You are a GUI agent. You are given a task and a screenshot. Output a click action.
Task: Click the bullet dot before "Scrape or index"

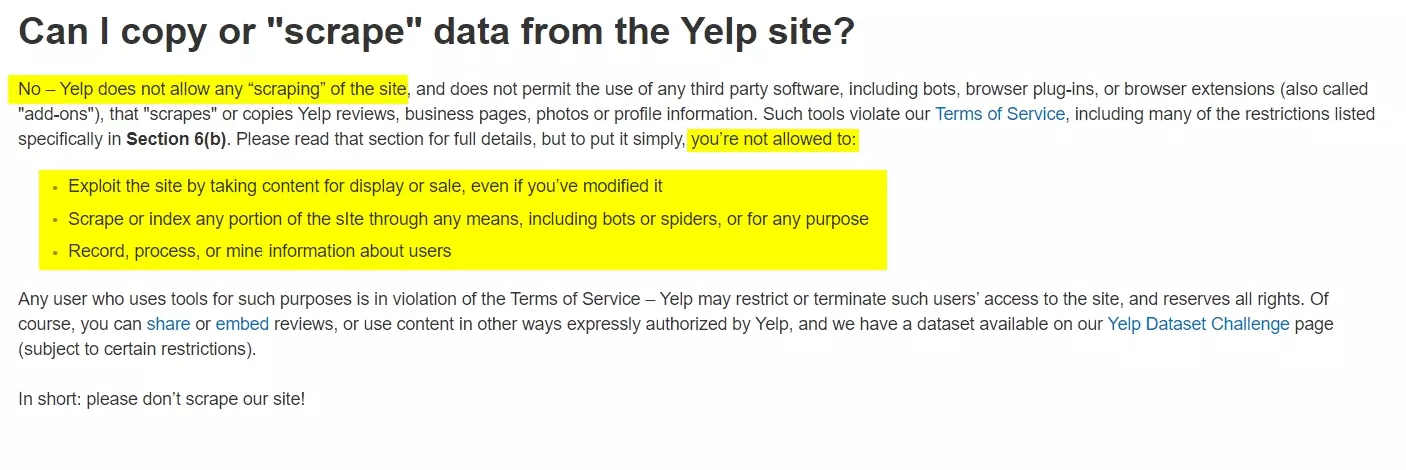pyautogui.click(x=55, y=220)
